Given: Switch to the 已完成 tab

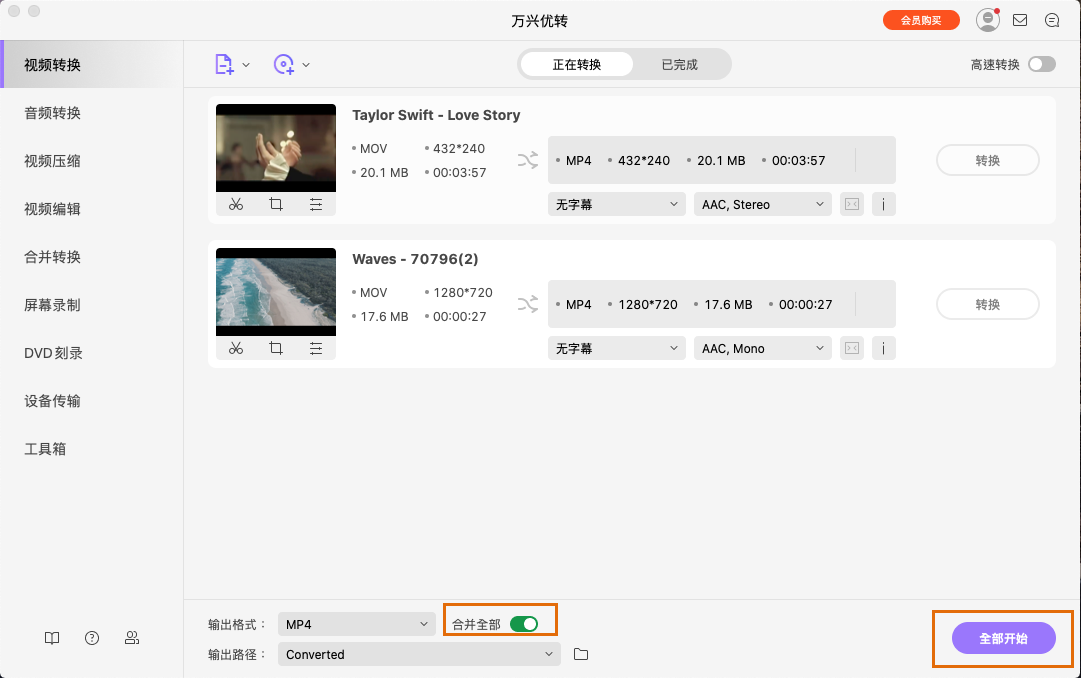Looking at the screenshot, I should (x=679, y=62).
